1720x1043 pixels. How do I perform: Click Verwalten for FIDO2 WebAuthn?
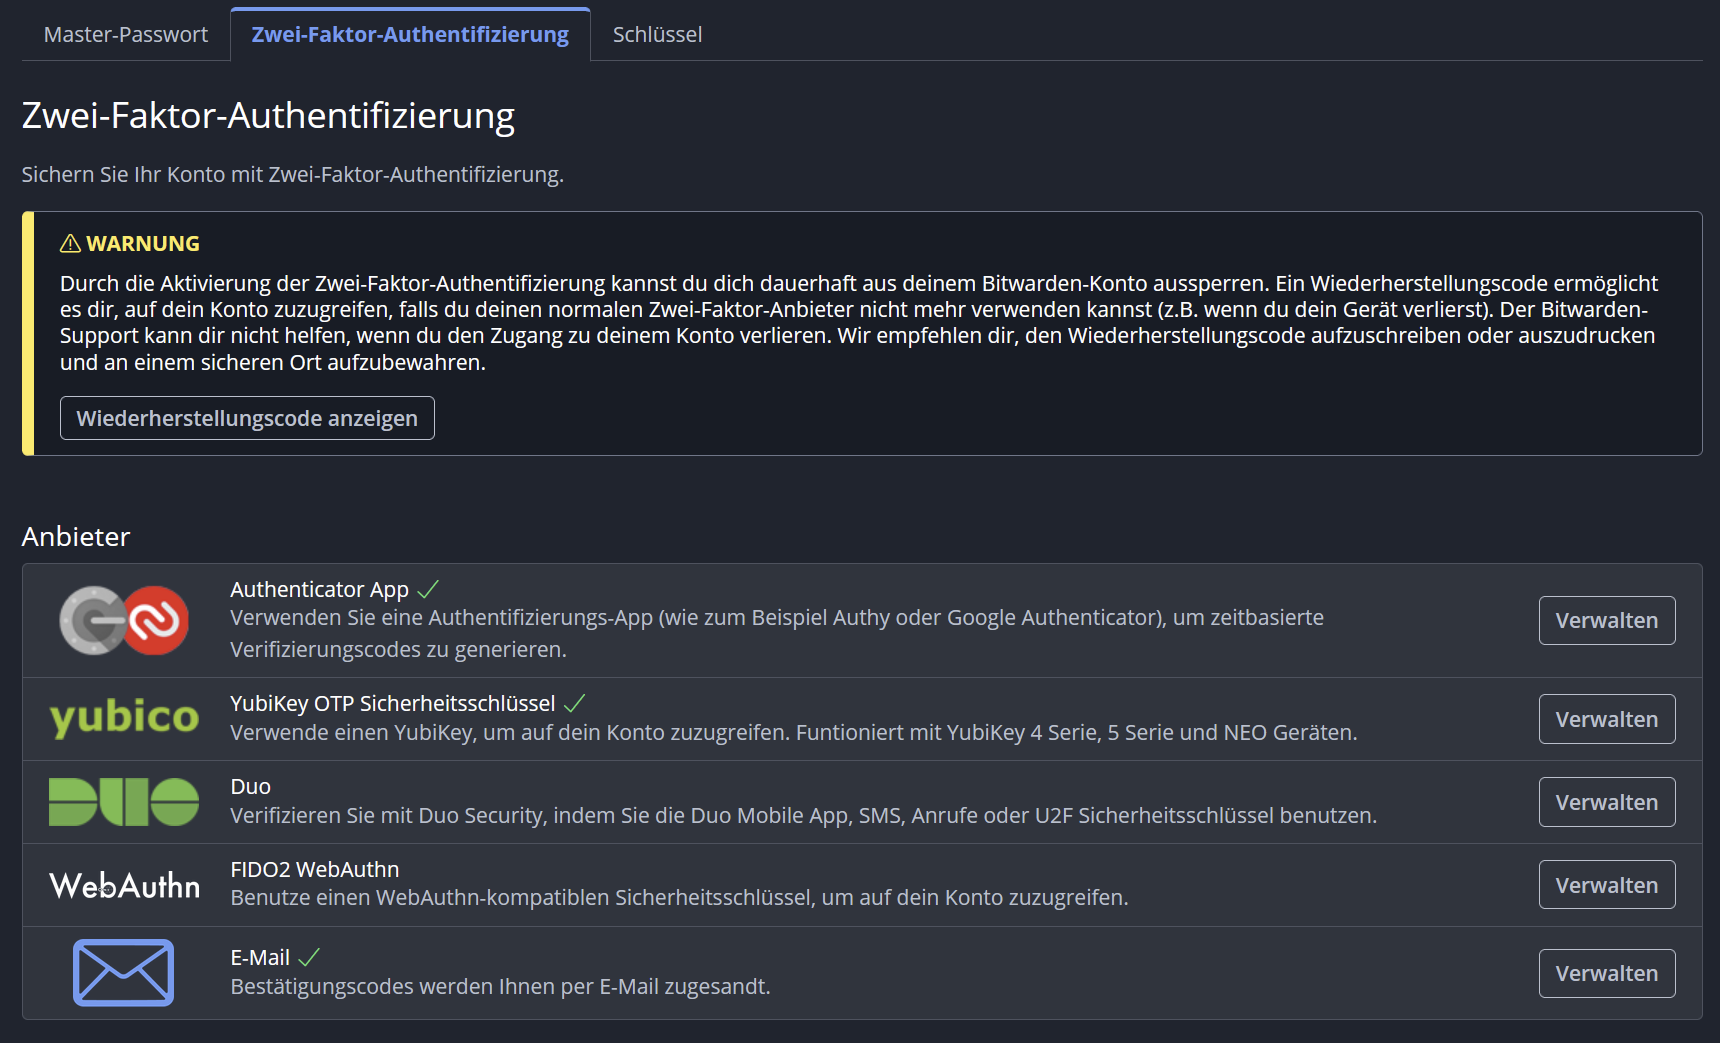[1606, 885]
